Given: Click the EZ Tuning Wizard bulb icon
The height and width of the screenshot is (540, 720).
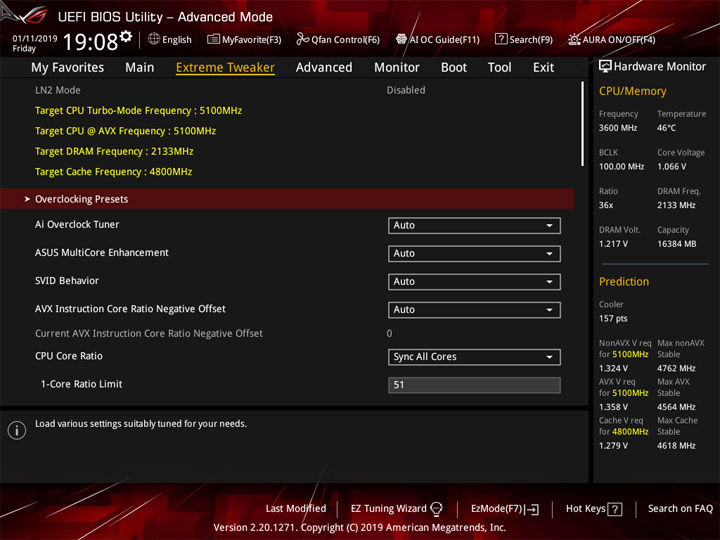Looking at the screenshot, I should click(436, 509).
